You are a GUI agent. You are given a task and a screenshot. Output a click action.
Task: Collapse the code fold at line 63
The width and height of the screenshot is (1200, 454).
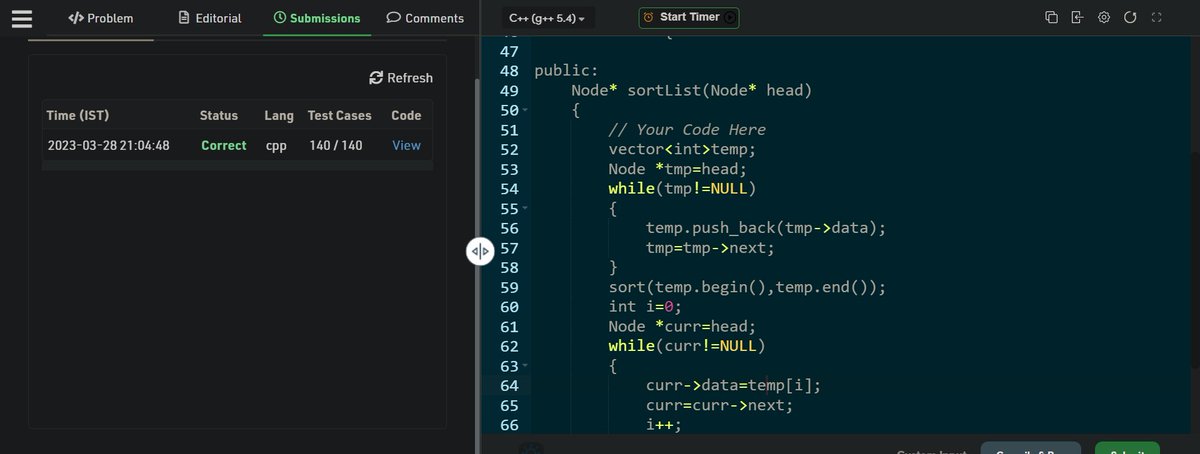[x=524, y=366]
